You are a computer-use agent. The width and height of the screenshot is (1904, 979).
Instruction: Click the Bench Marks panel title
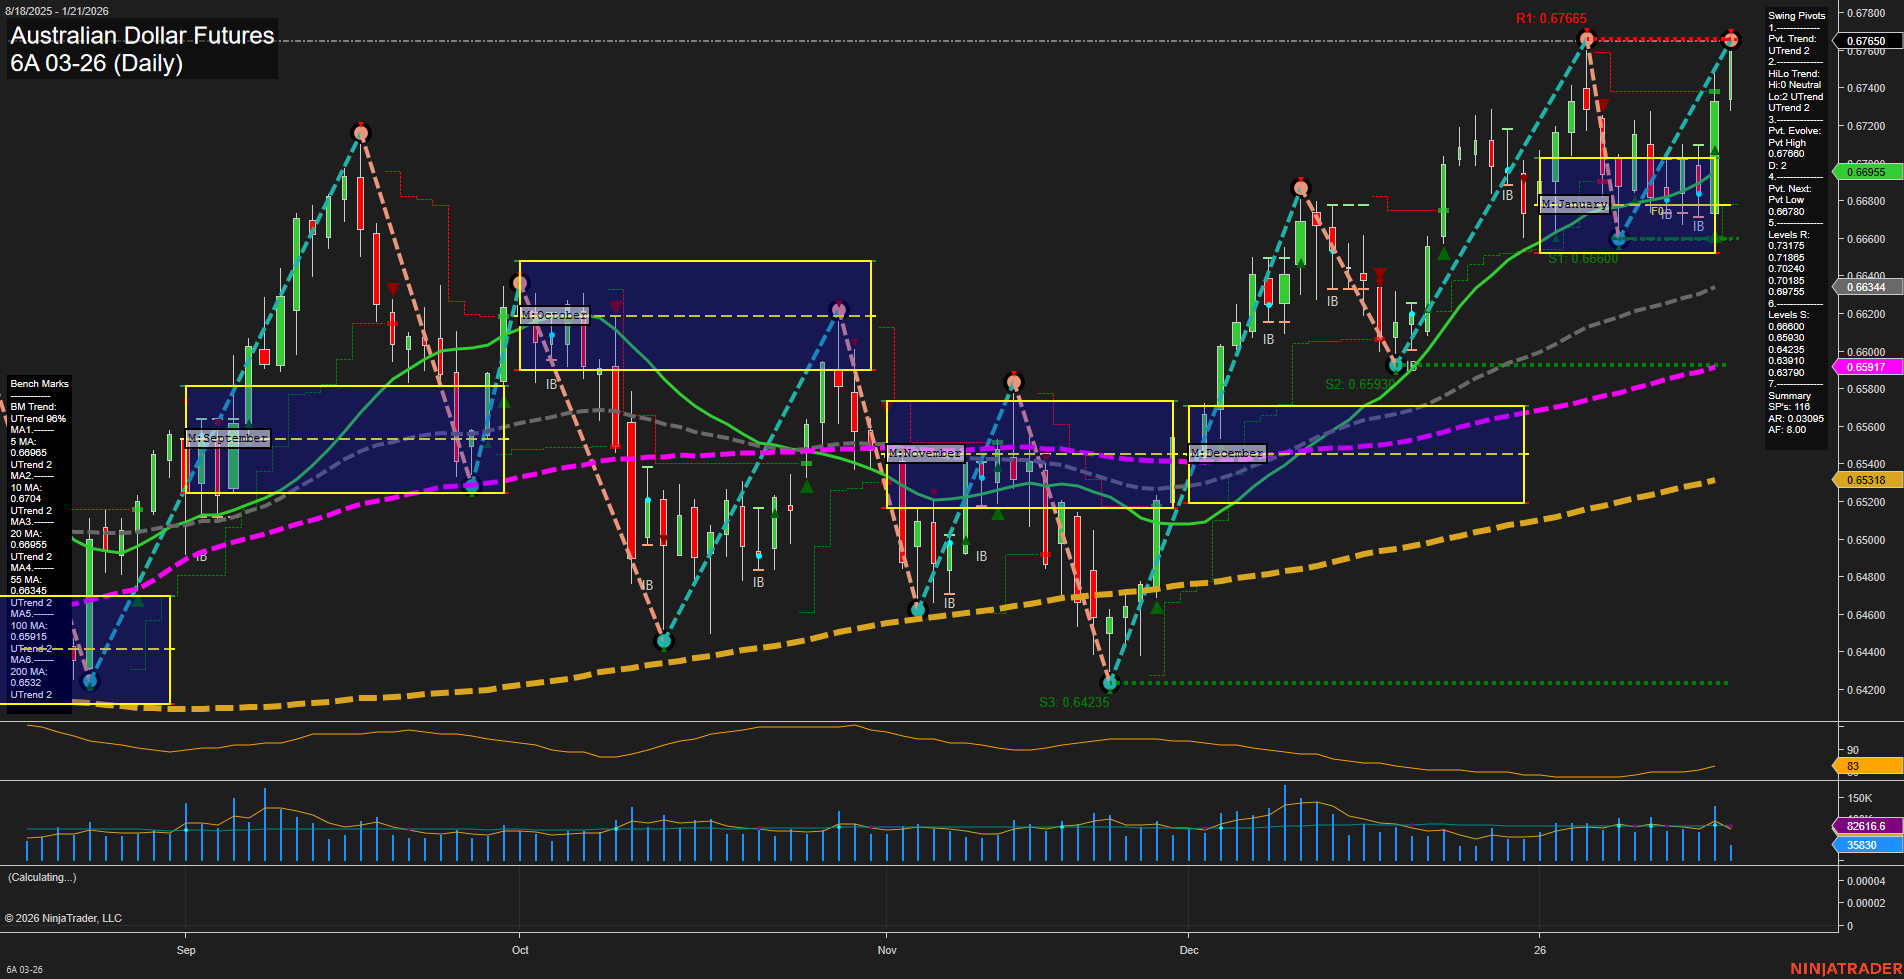(39, 383)
